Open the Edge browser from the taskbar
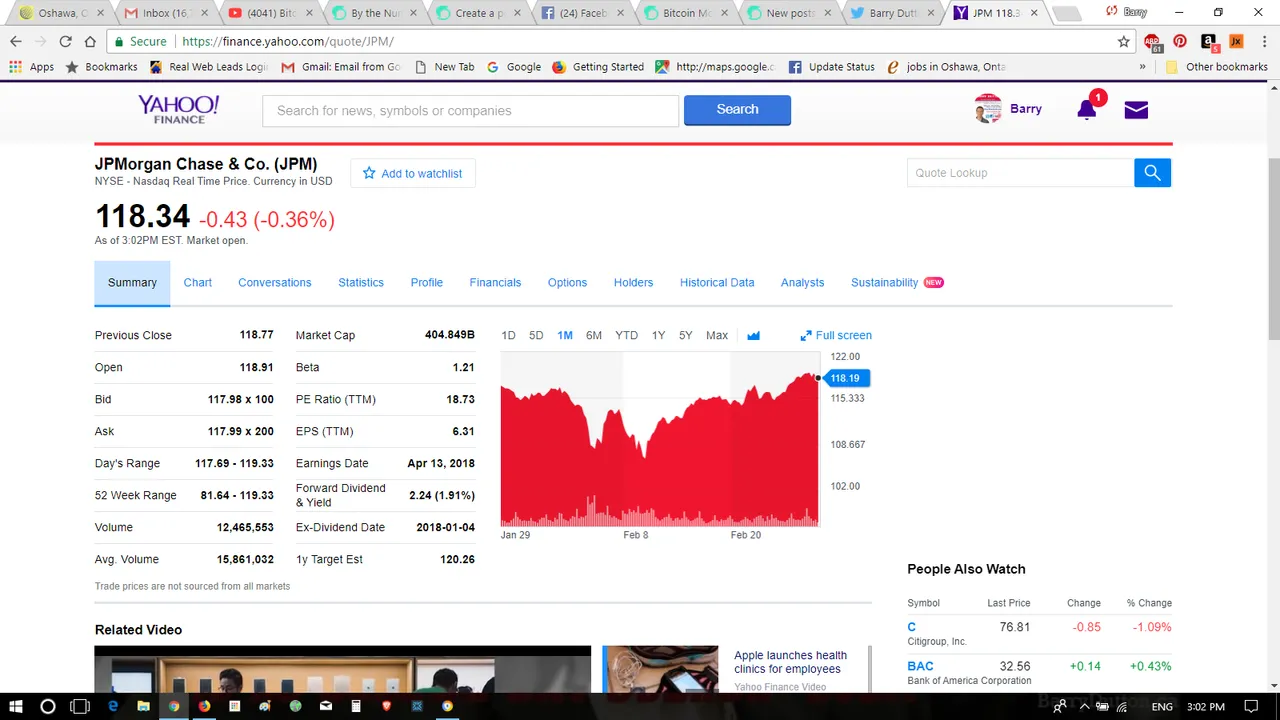Image resolution: width=1280 pixels, height=720 pixels. pyautogui.click(x=113, y=706)
